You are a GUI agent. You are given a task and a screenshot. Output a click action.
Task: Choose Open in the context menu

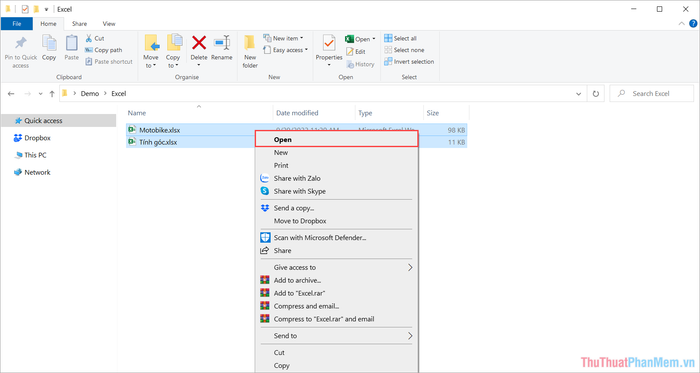point(337,139)
